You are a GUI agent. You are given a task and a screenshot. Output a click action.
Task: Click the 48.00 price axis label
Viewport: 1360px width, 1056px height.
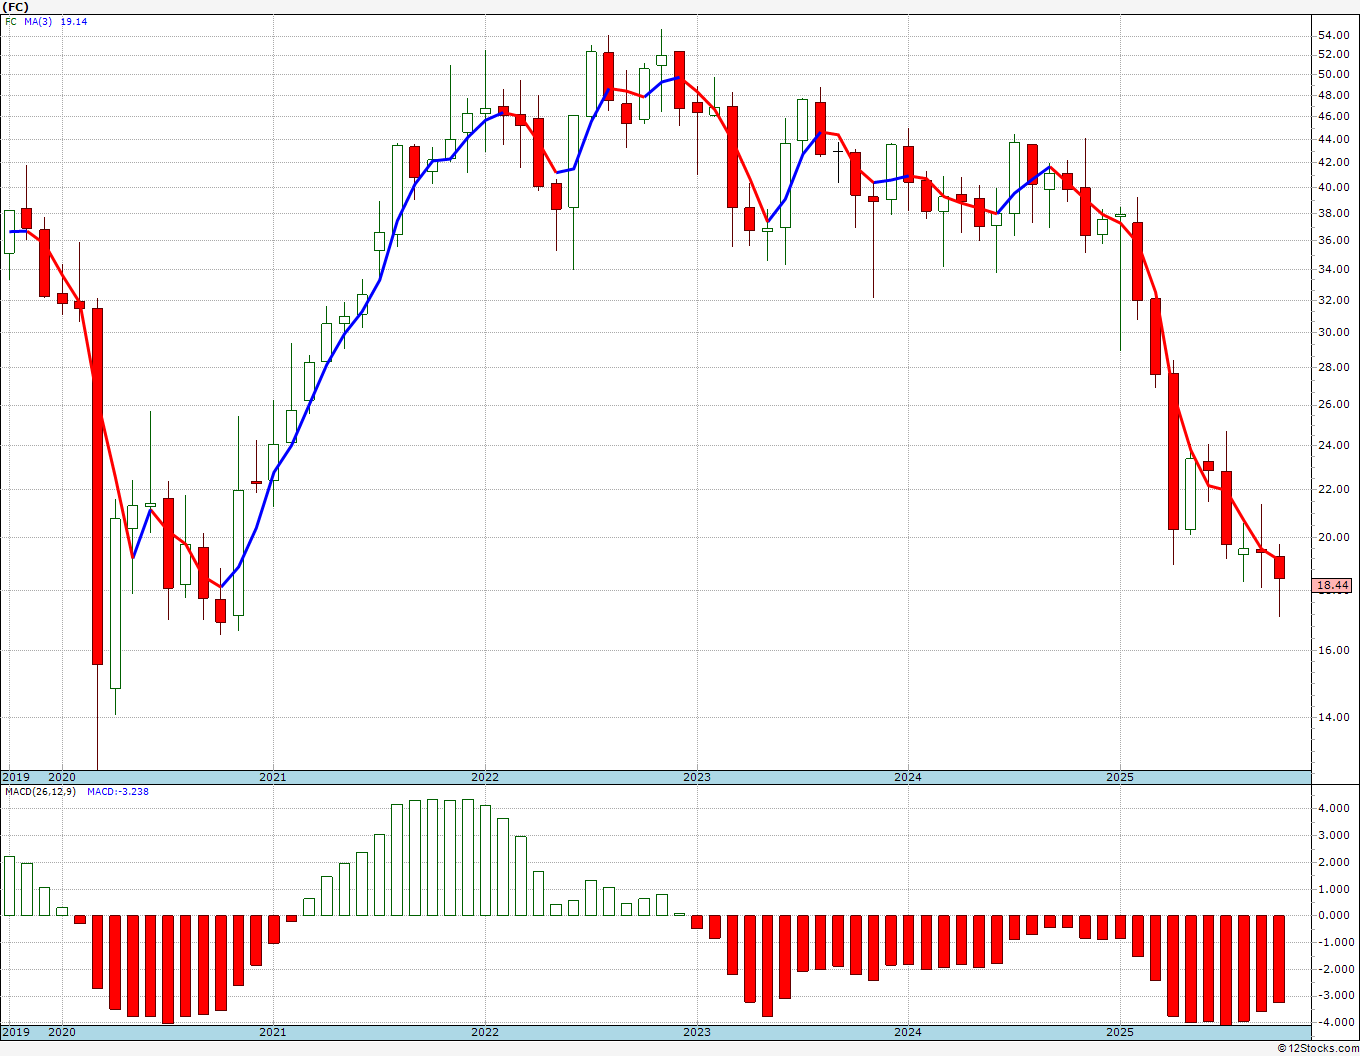coord(1333,96)
